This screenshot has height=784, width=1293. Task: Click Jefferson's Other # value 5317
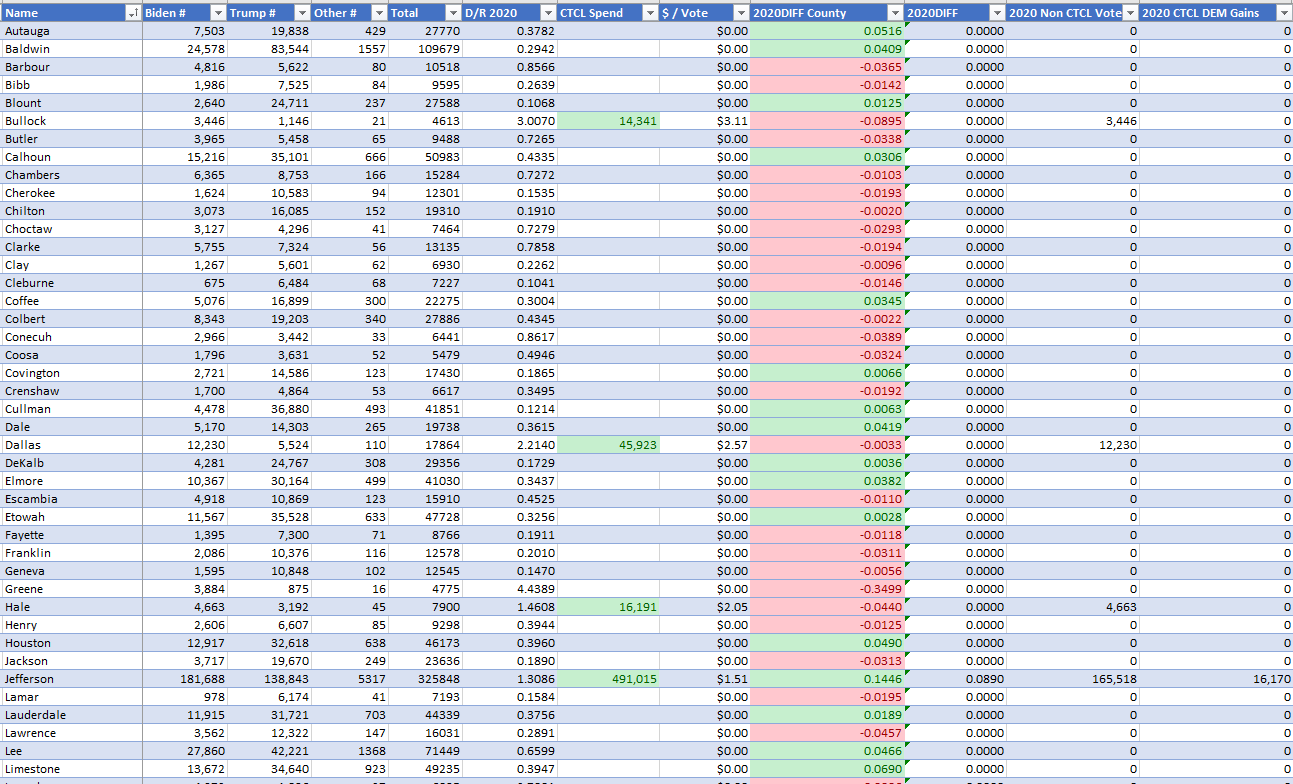click(x=350, y=679)
